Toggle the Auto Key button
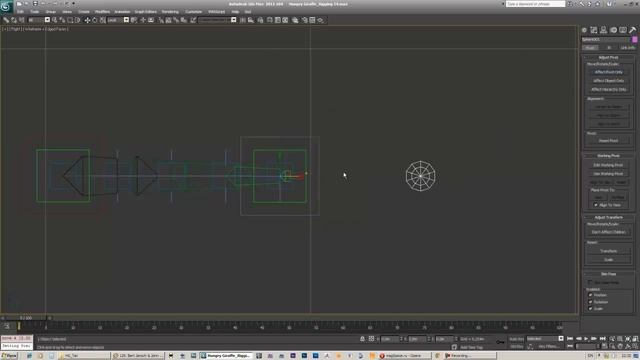640x360 pixels. click(x=517, y=339)
